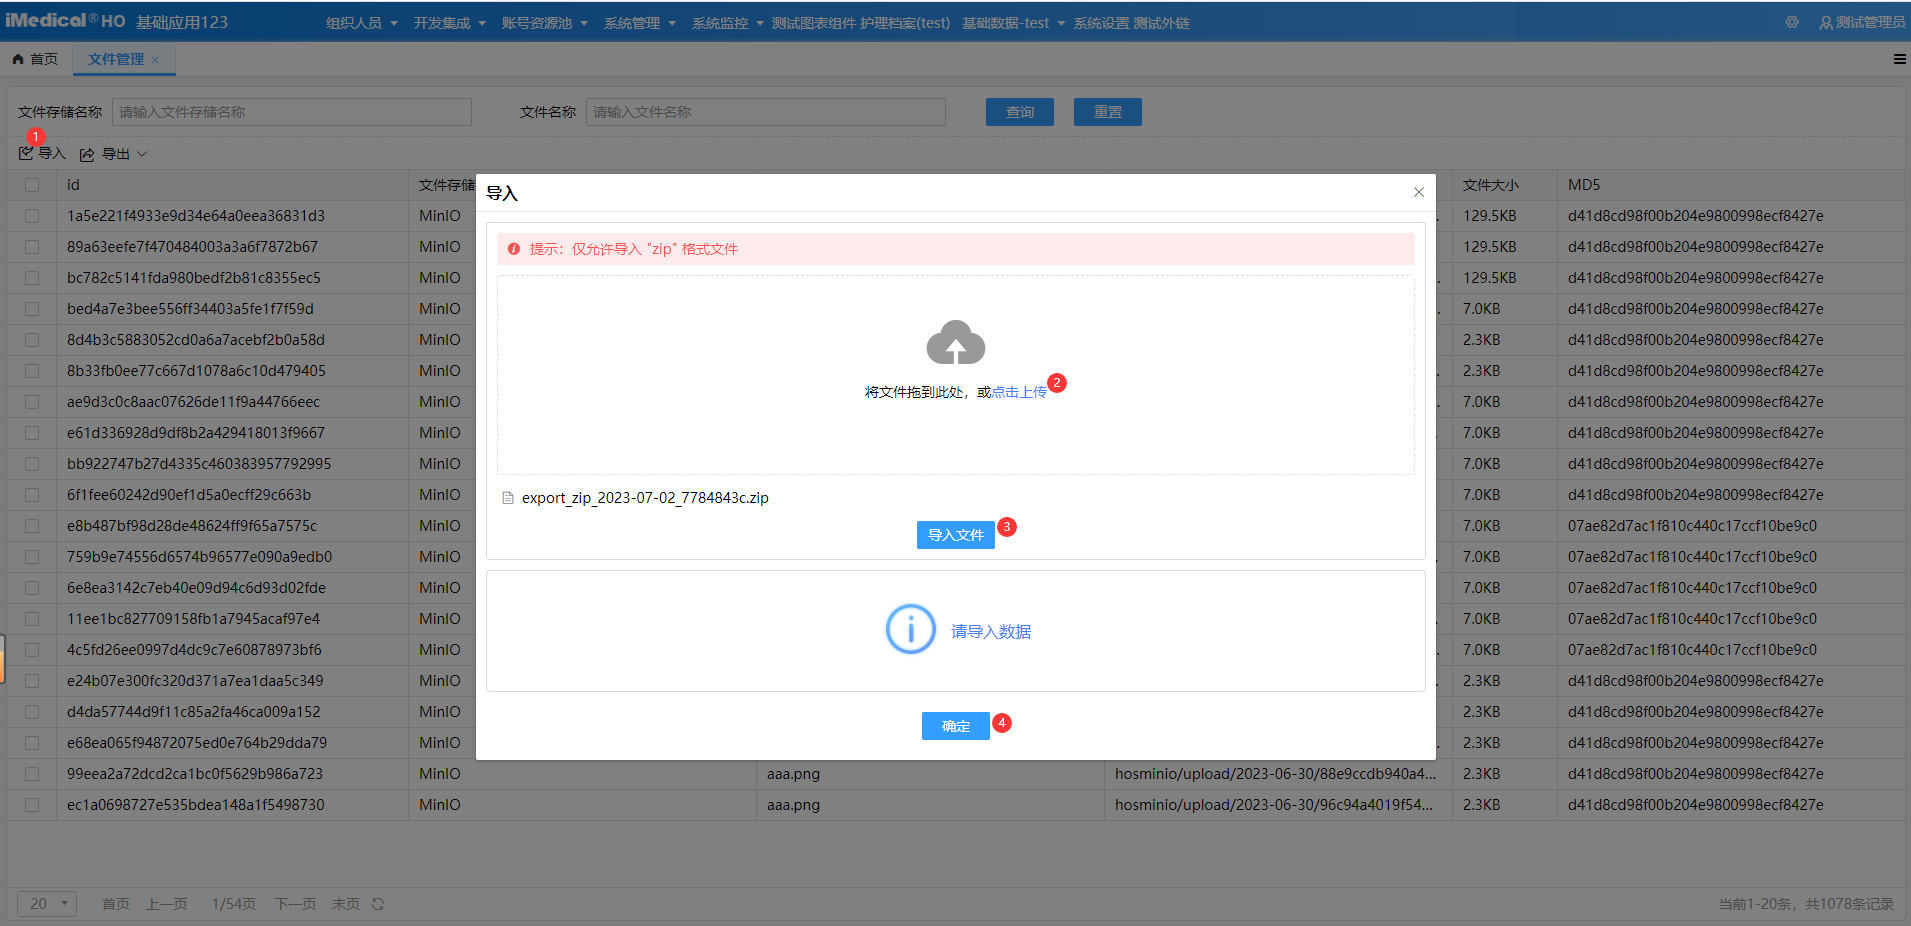Click the warning icon in the red tip bar
This screenshot has width=1911, height=926.
point(513,249)
